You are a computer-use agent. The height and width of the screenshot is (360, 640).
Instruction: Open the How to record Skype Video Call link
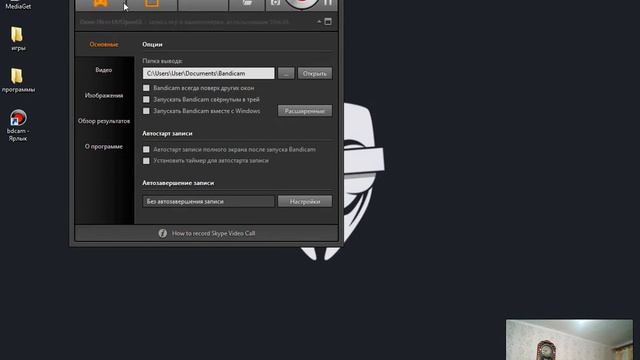coord(213,233)
